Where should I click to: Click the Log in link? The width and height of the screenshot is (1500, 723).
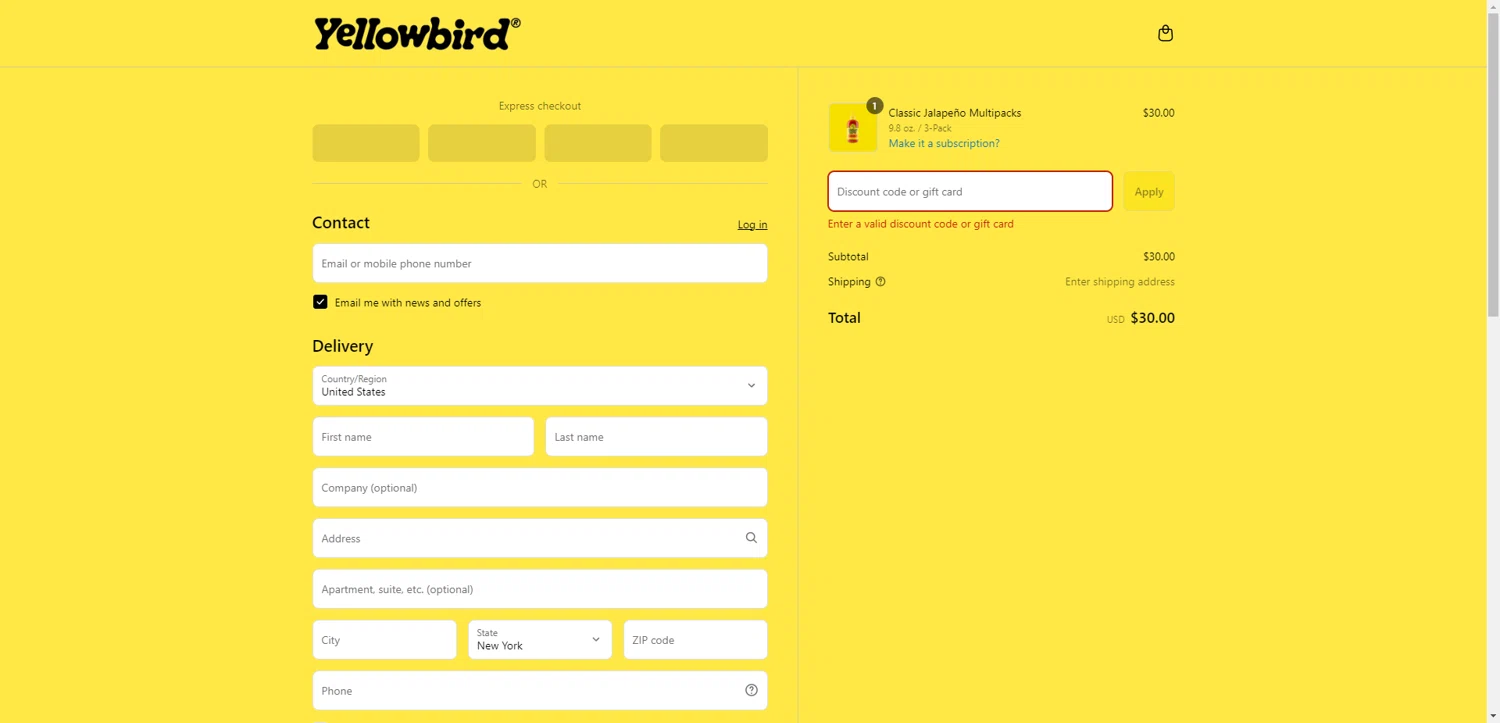coord(752,225)
